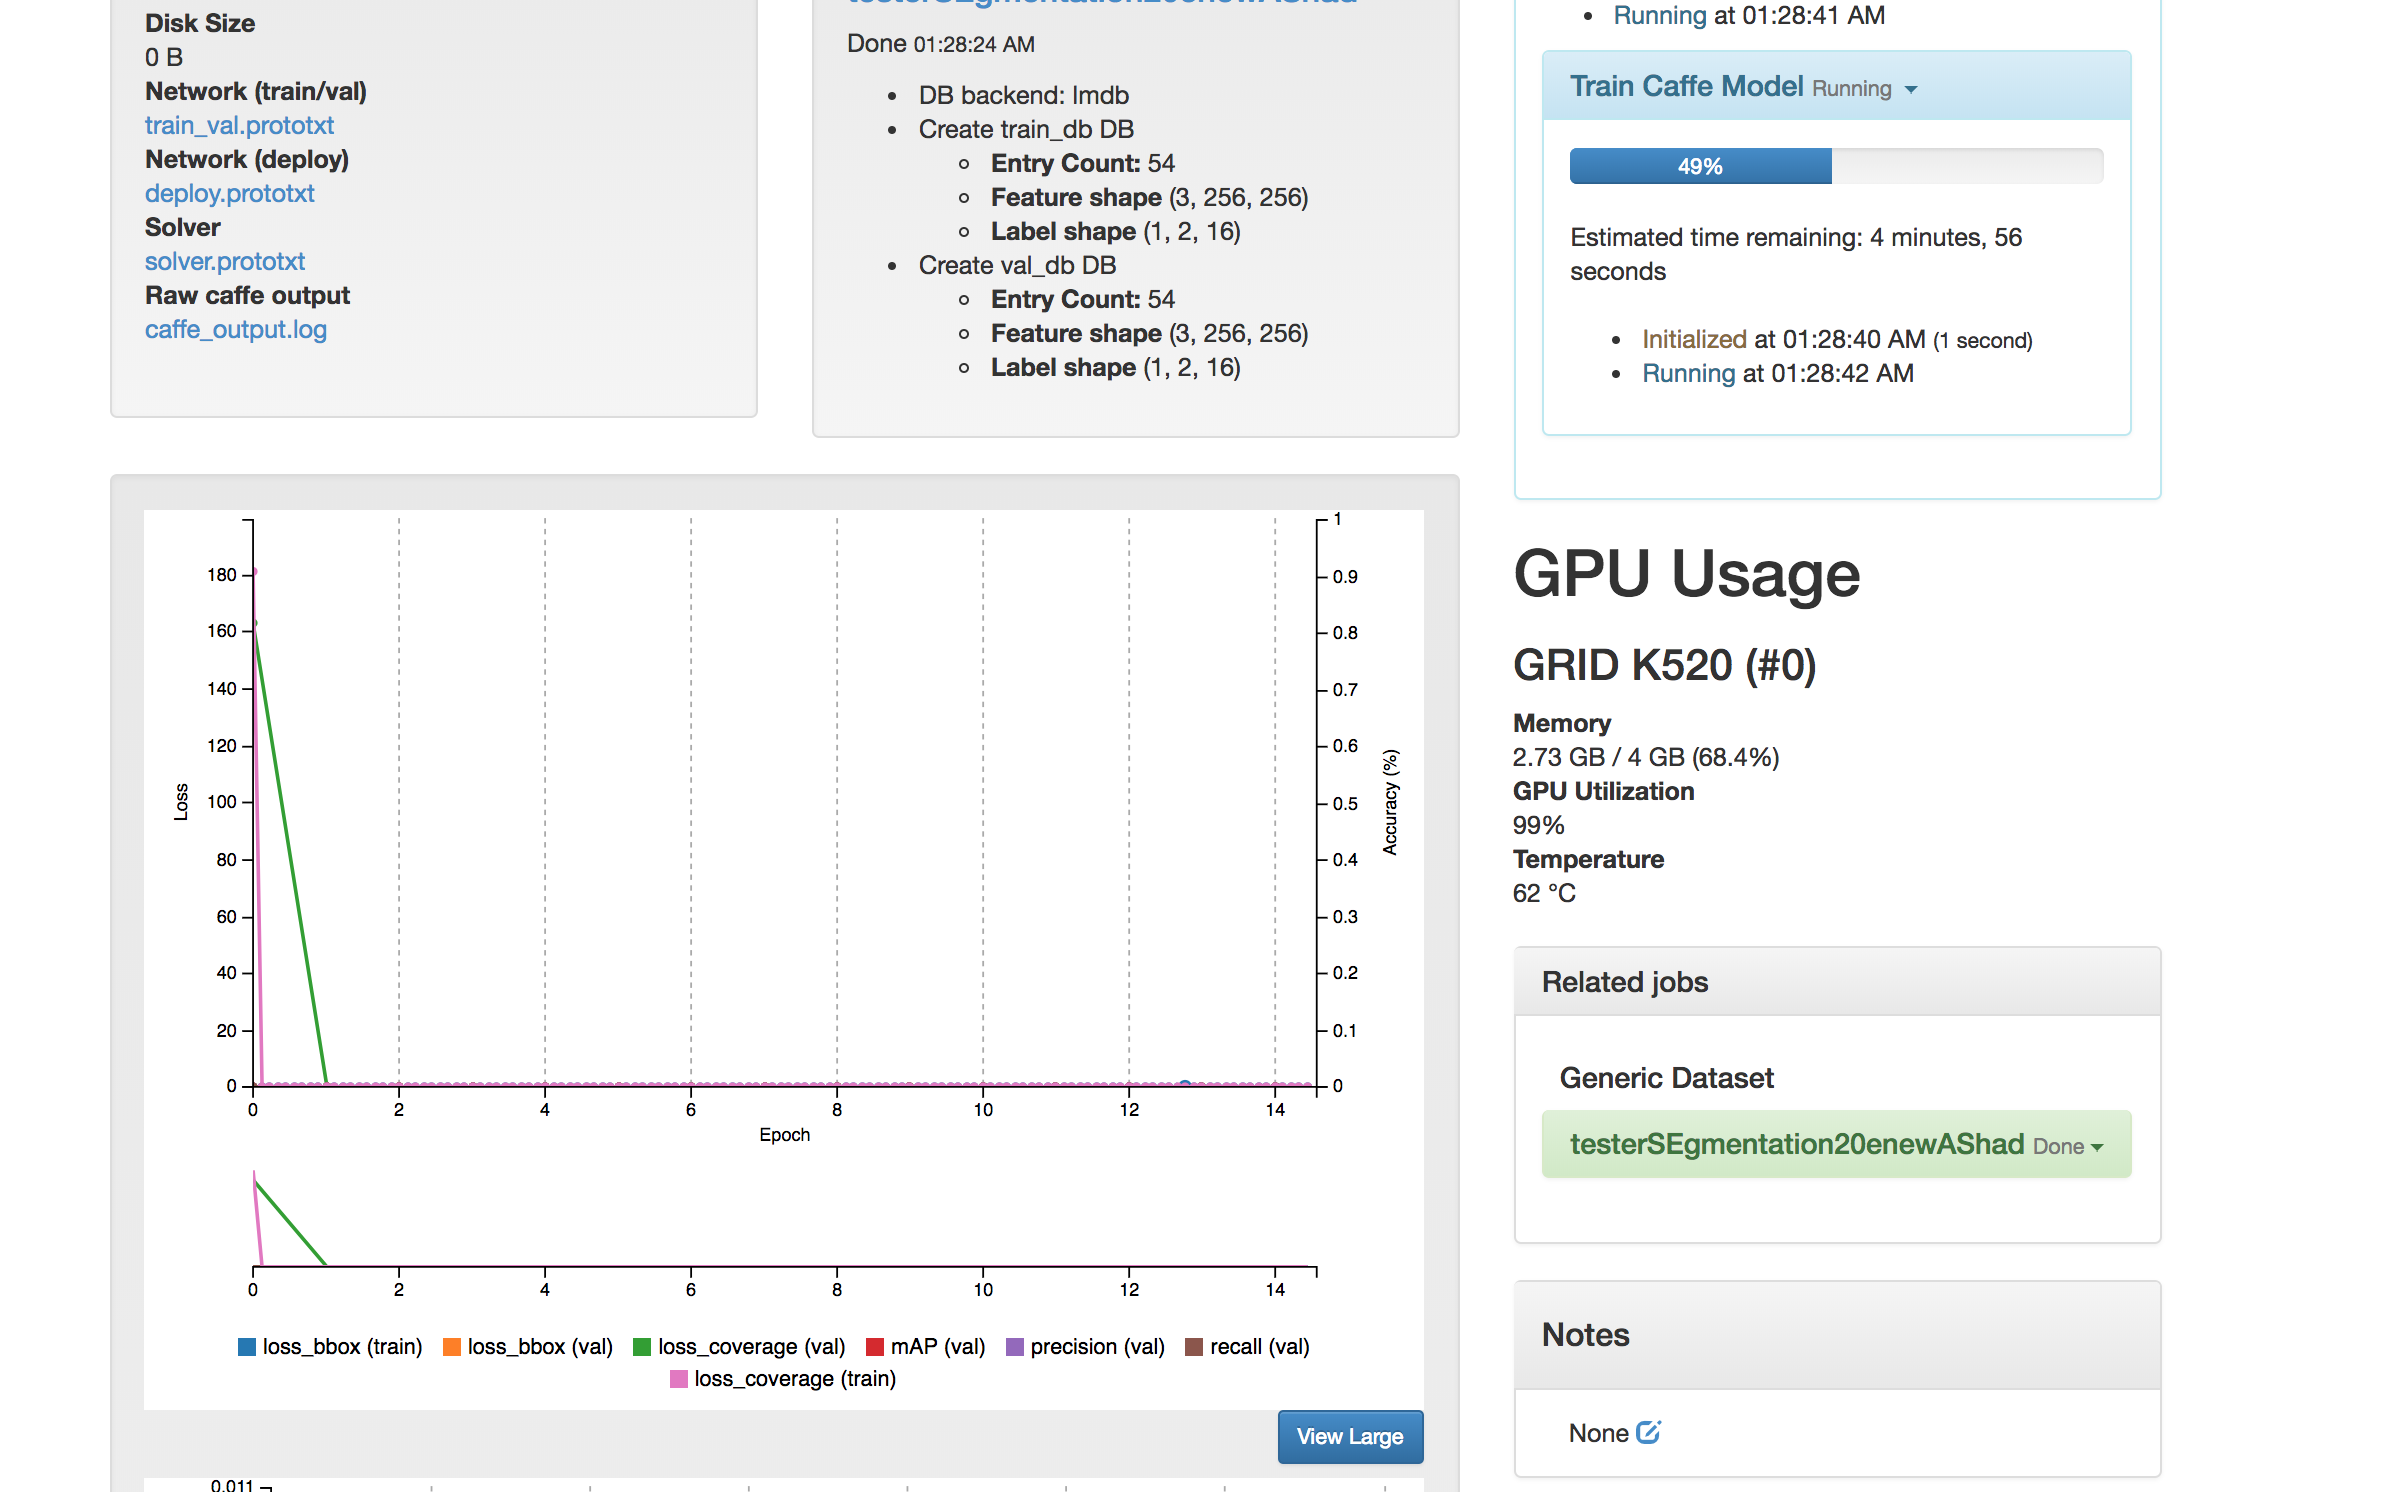2402x1492 pixels.
Task: Open train_val.prototxt network file
Action: click(239, 125)
